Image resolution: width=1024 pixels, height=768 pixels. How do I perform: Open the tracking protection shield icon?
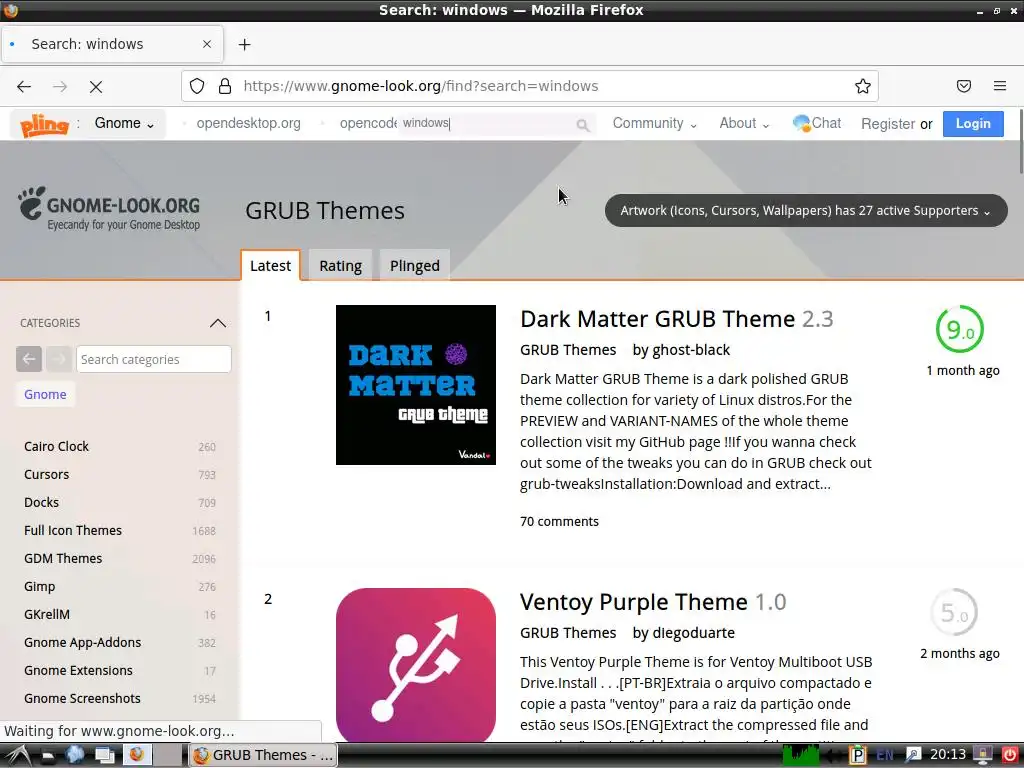(197, 86)
